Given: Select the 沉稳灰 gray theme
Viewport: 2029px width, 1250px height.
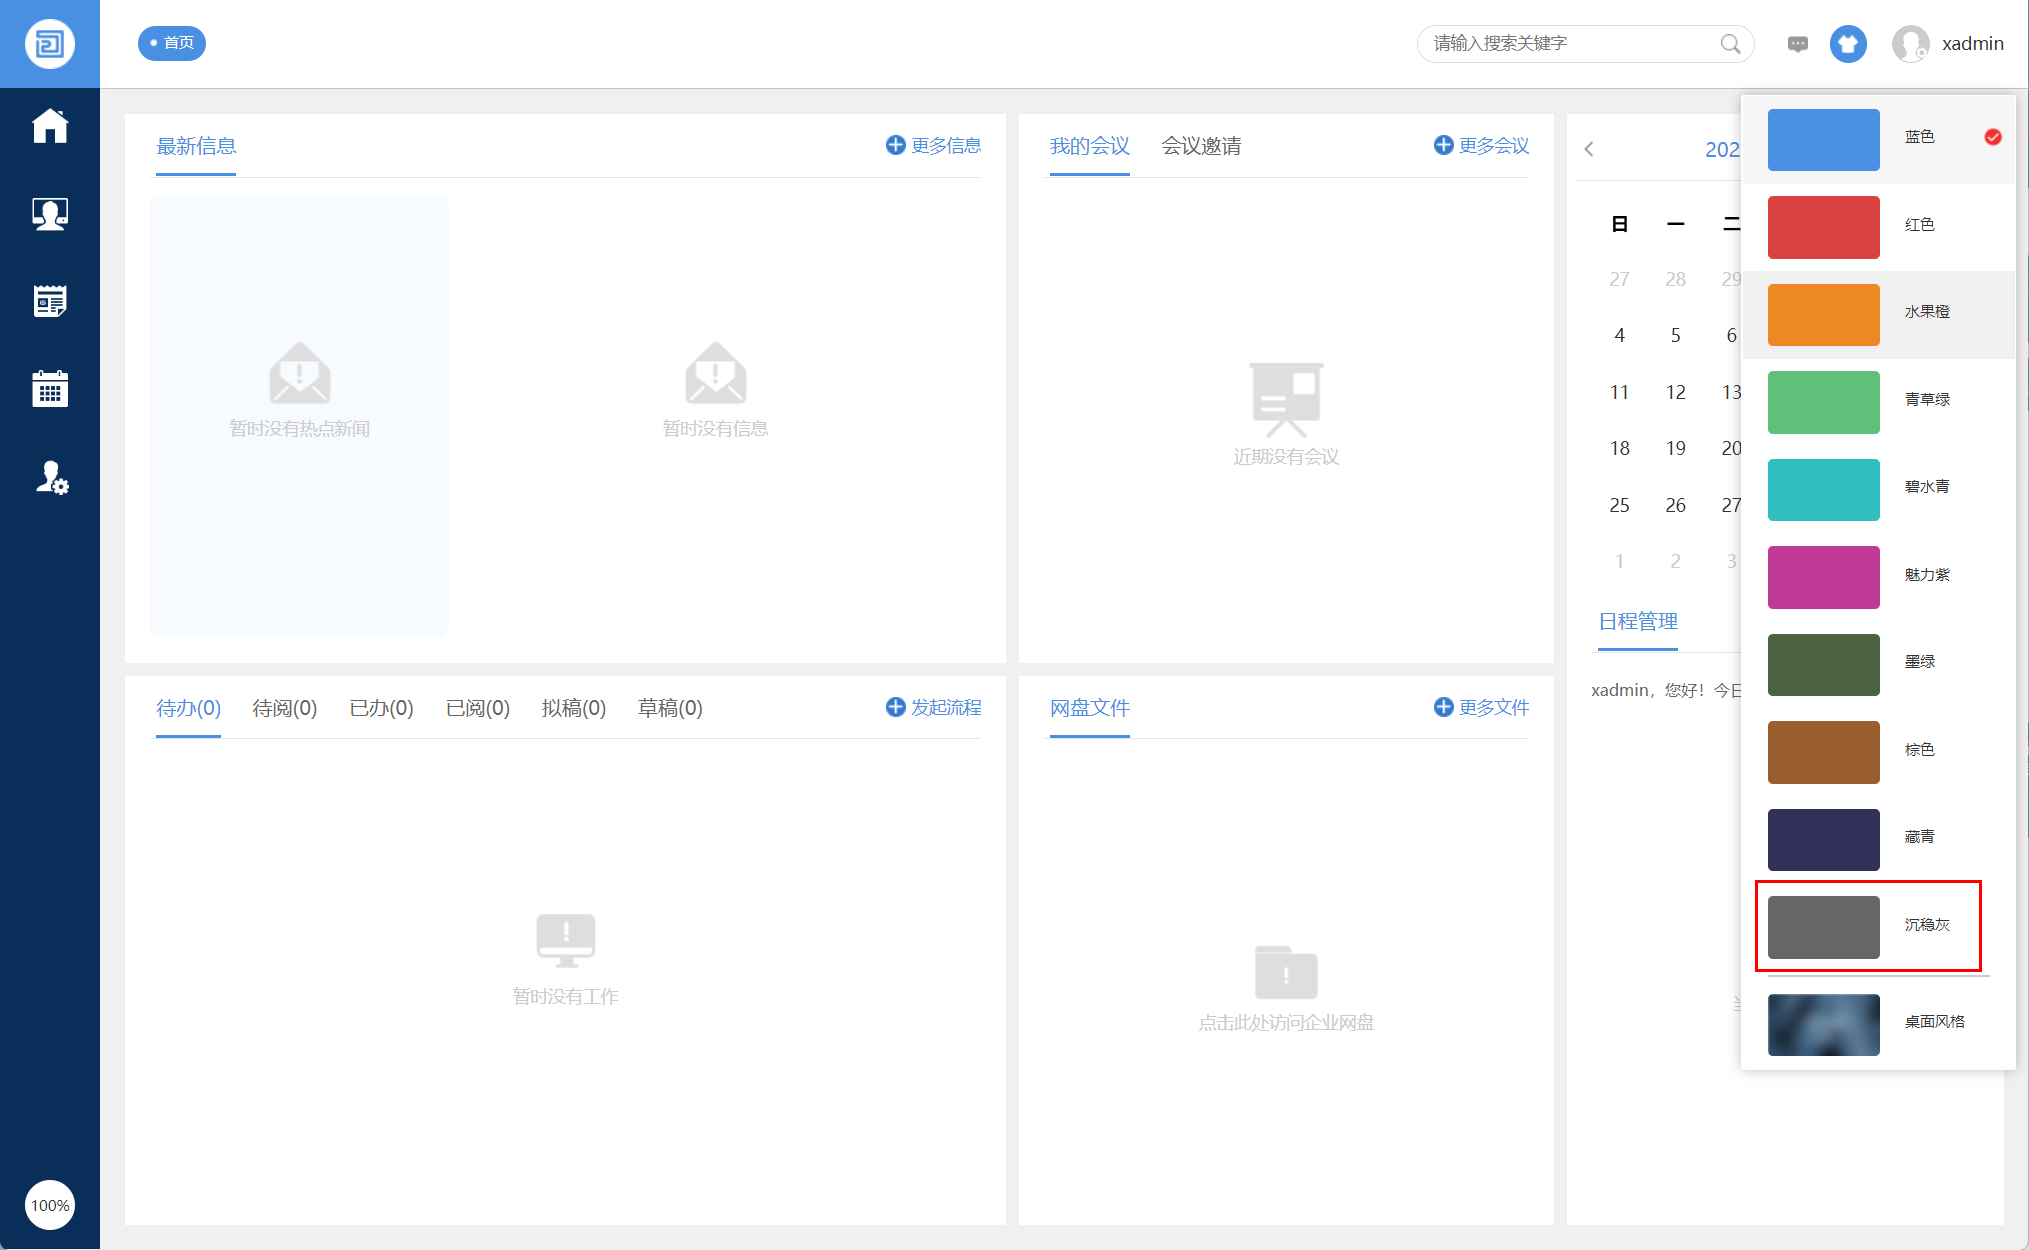Looking at the screenshot, I should point(1868,926).
